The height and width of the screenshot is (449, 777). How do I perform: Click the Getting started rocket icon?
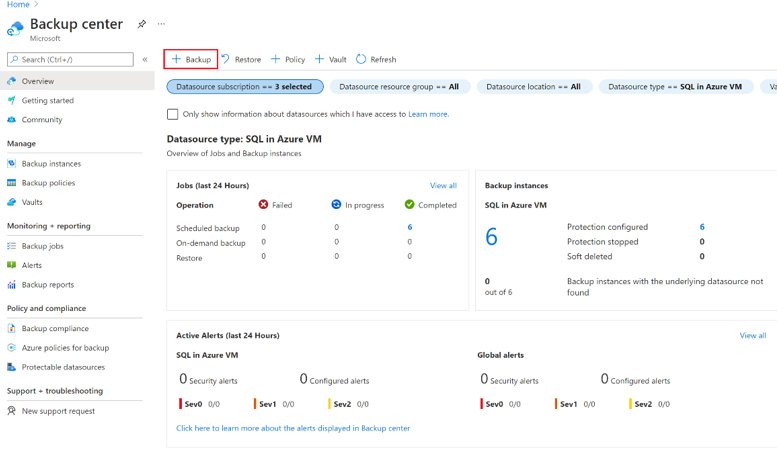click(x=11, y=100)
